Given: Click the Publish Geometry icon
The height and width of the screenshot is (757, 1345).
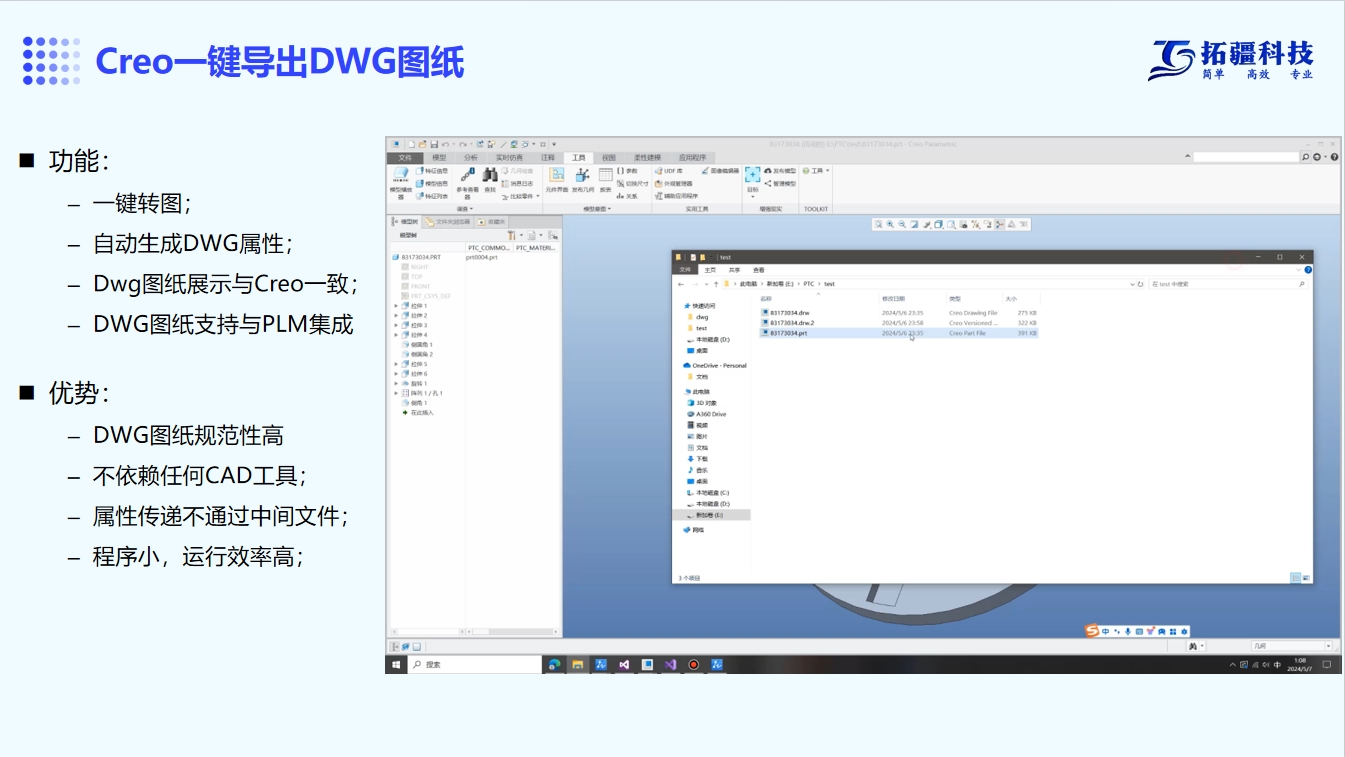Looking at the screenshot, I should point(582,179).
